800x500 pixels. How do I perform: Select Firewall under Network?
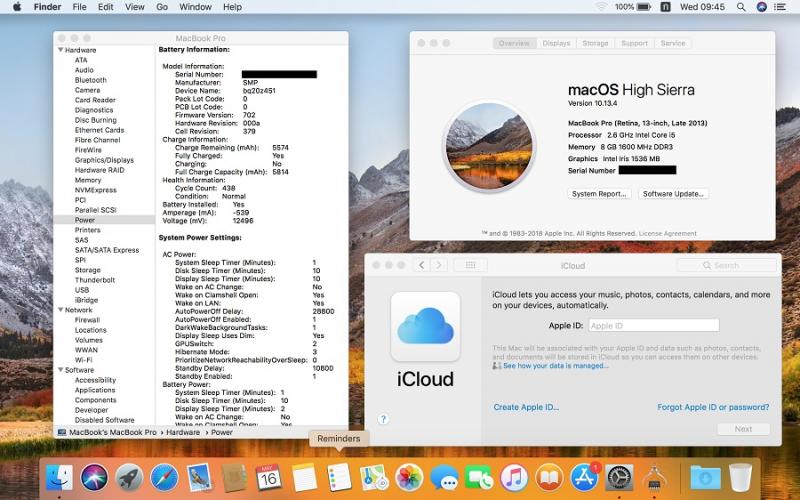pyautogui.click(x=87, y=320)
